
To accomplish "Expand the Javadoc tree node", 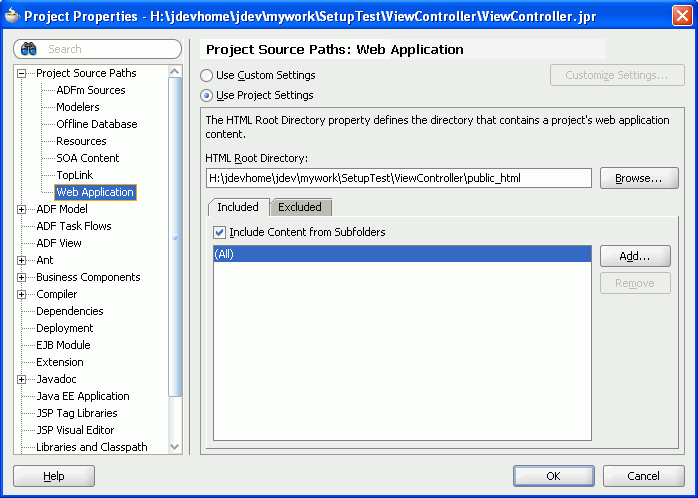I will tap(21, 379).
